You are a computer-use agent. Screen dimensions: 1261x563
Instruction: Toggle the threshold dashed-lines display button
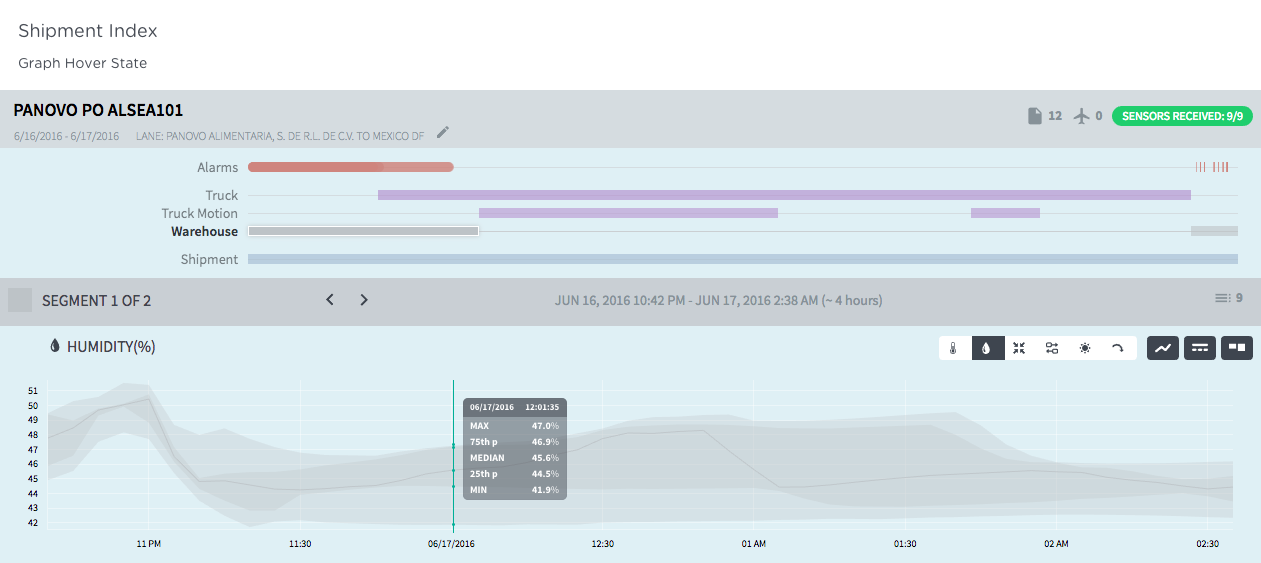coord(1200,348)
